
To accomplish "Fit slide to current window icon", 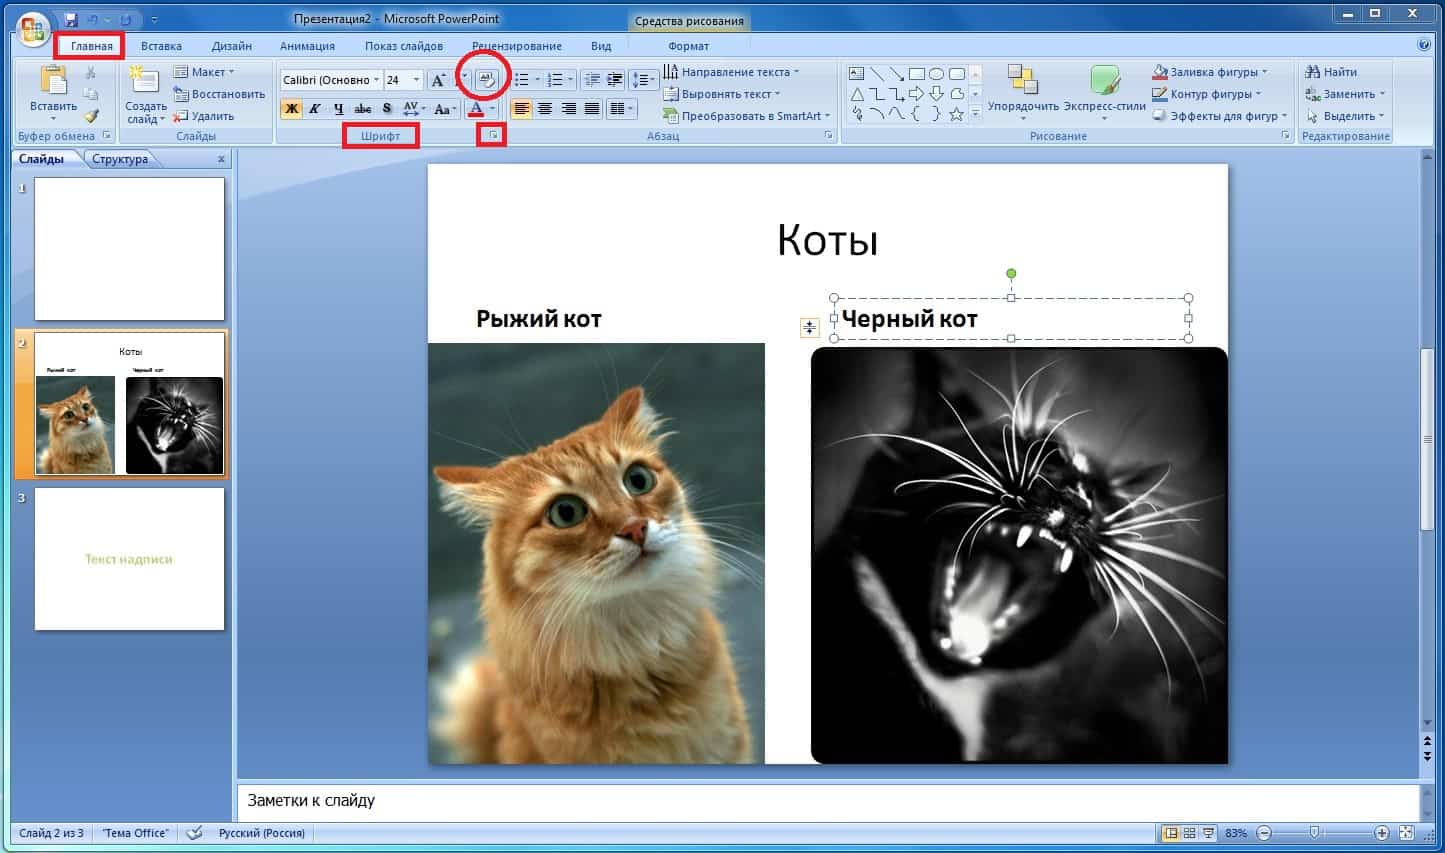I will [1406, 833].
